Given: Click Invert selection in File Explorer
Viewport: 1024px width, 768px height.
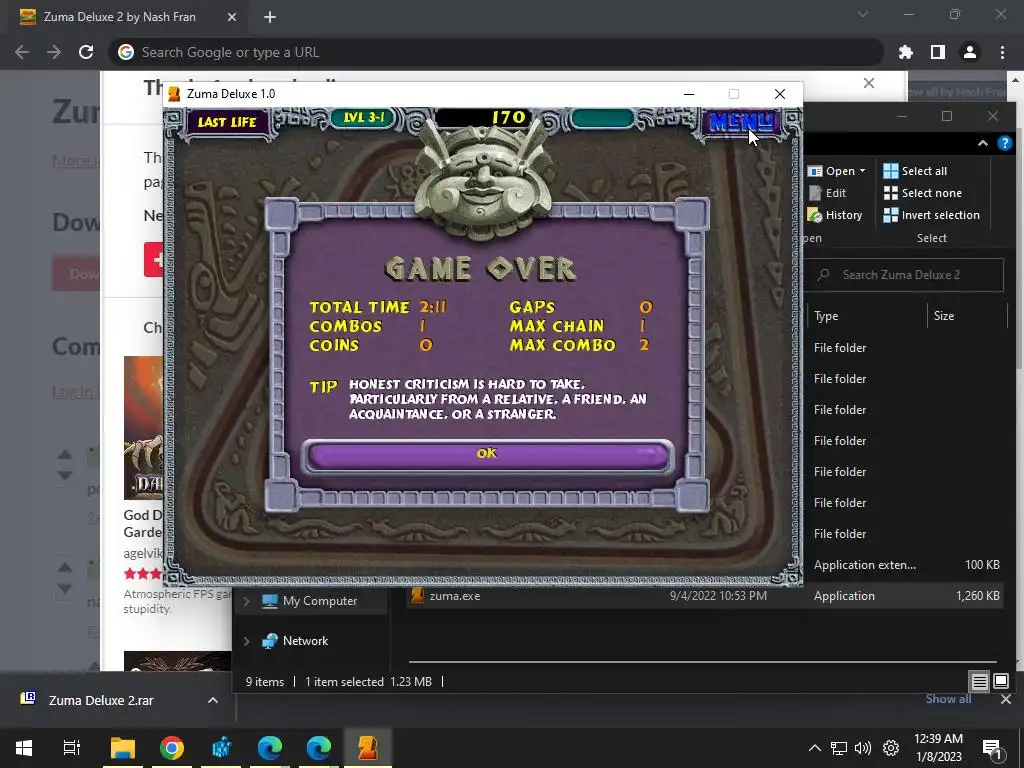Looking at the screenshot, I should tap(931, 216).
